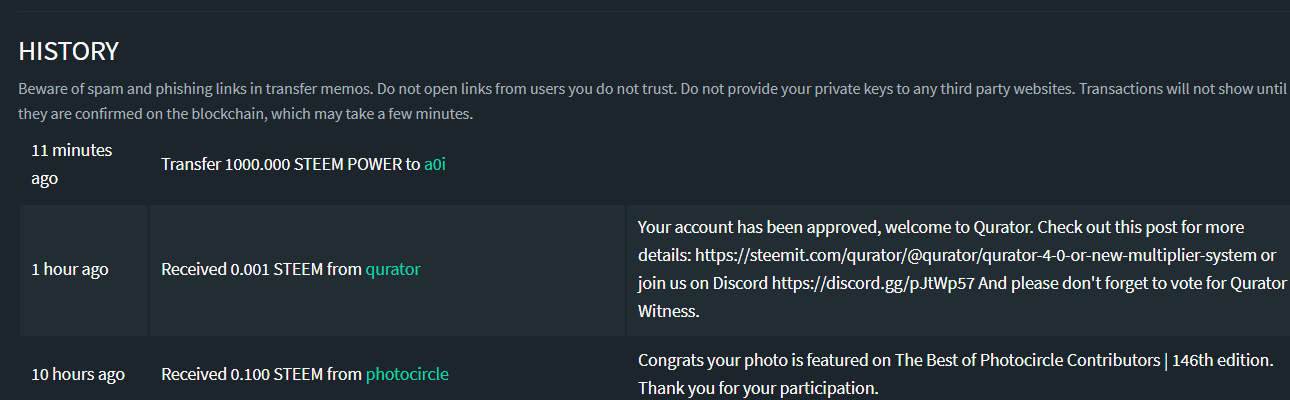Image resolution: width=1290 pixels, height=400 pixels.
Task: Click the 'confirmed on the blockchain' notice line
Action: 245,114
